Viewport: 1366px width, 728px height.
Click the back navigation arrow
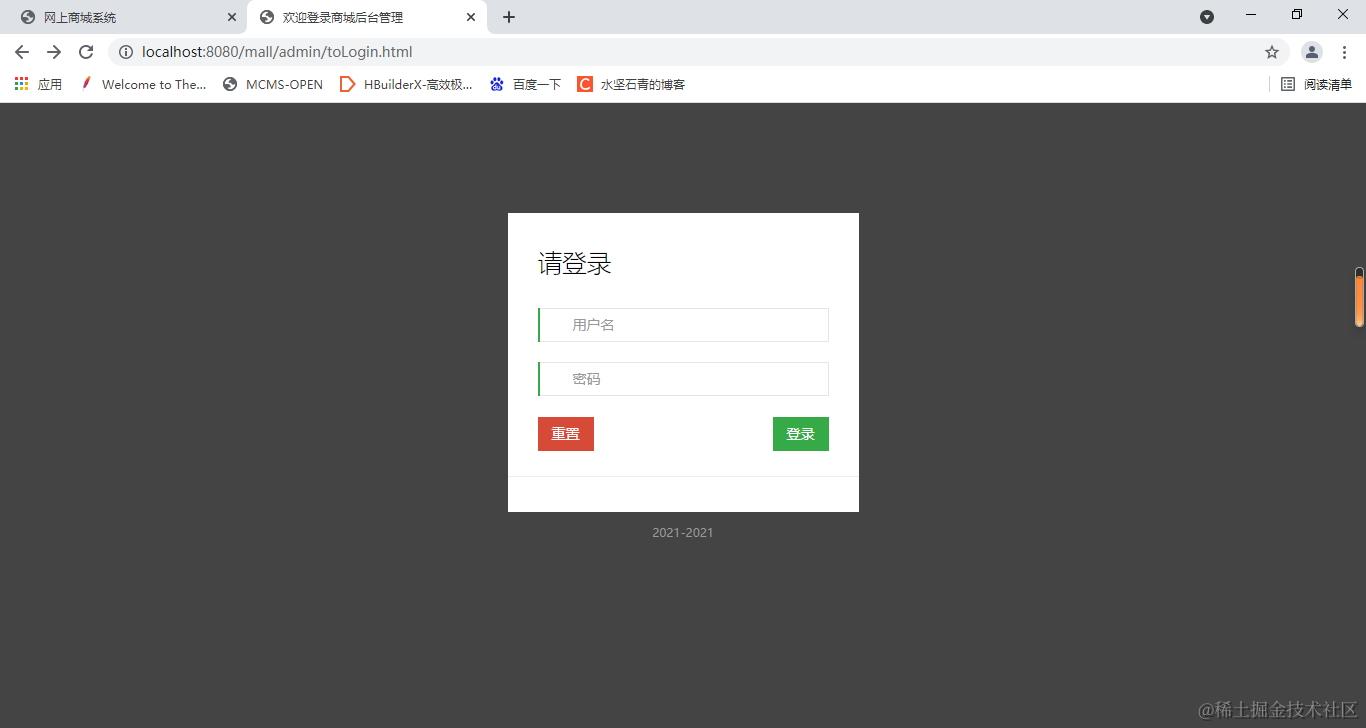[22, 52]
